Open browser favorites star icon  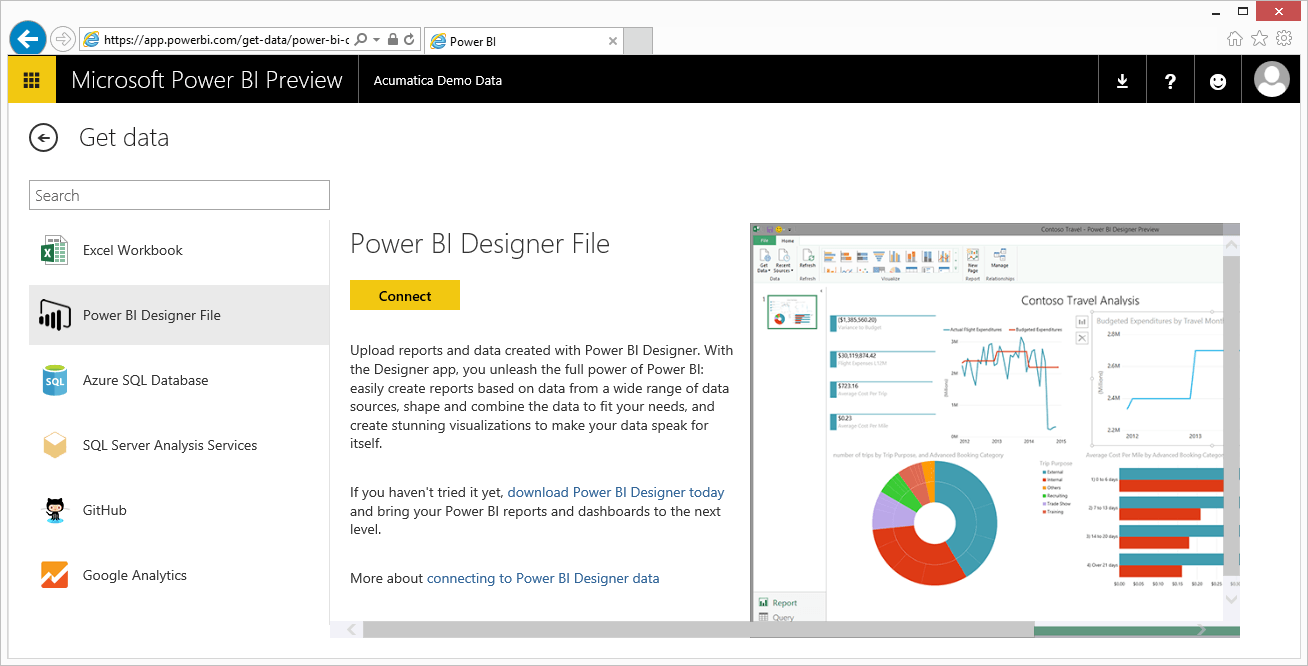pyautogui.click(x=1259, y=39)
